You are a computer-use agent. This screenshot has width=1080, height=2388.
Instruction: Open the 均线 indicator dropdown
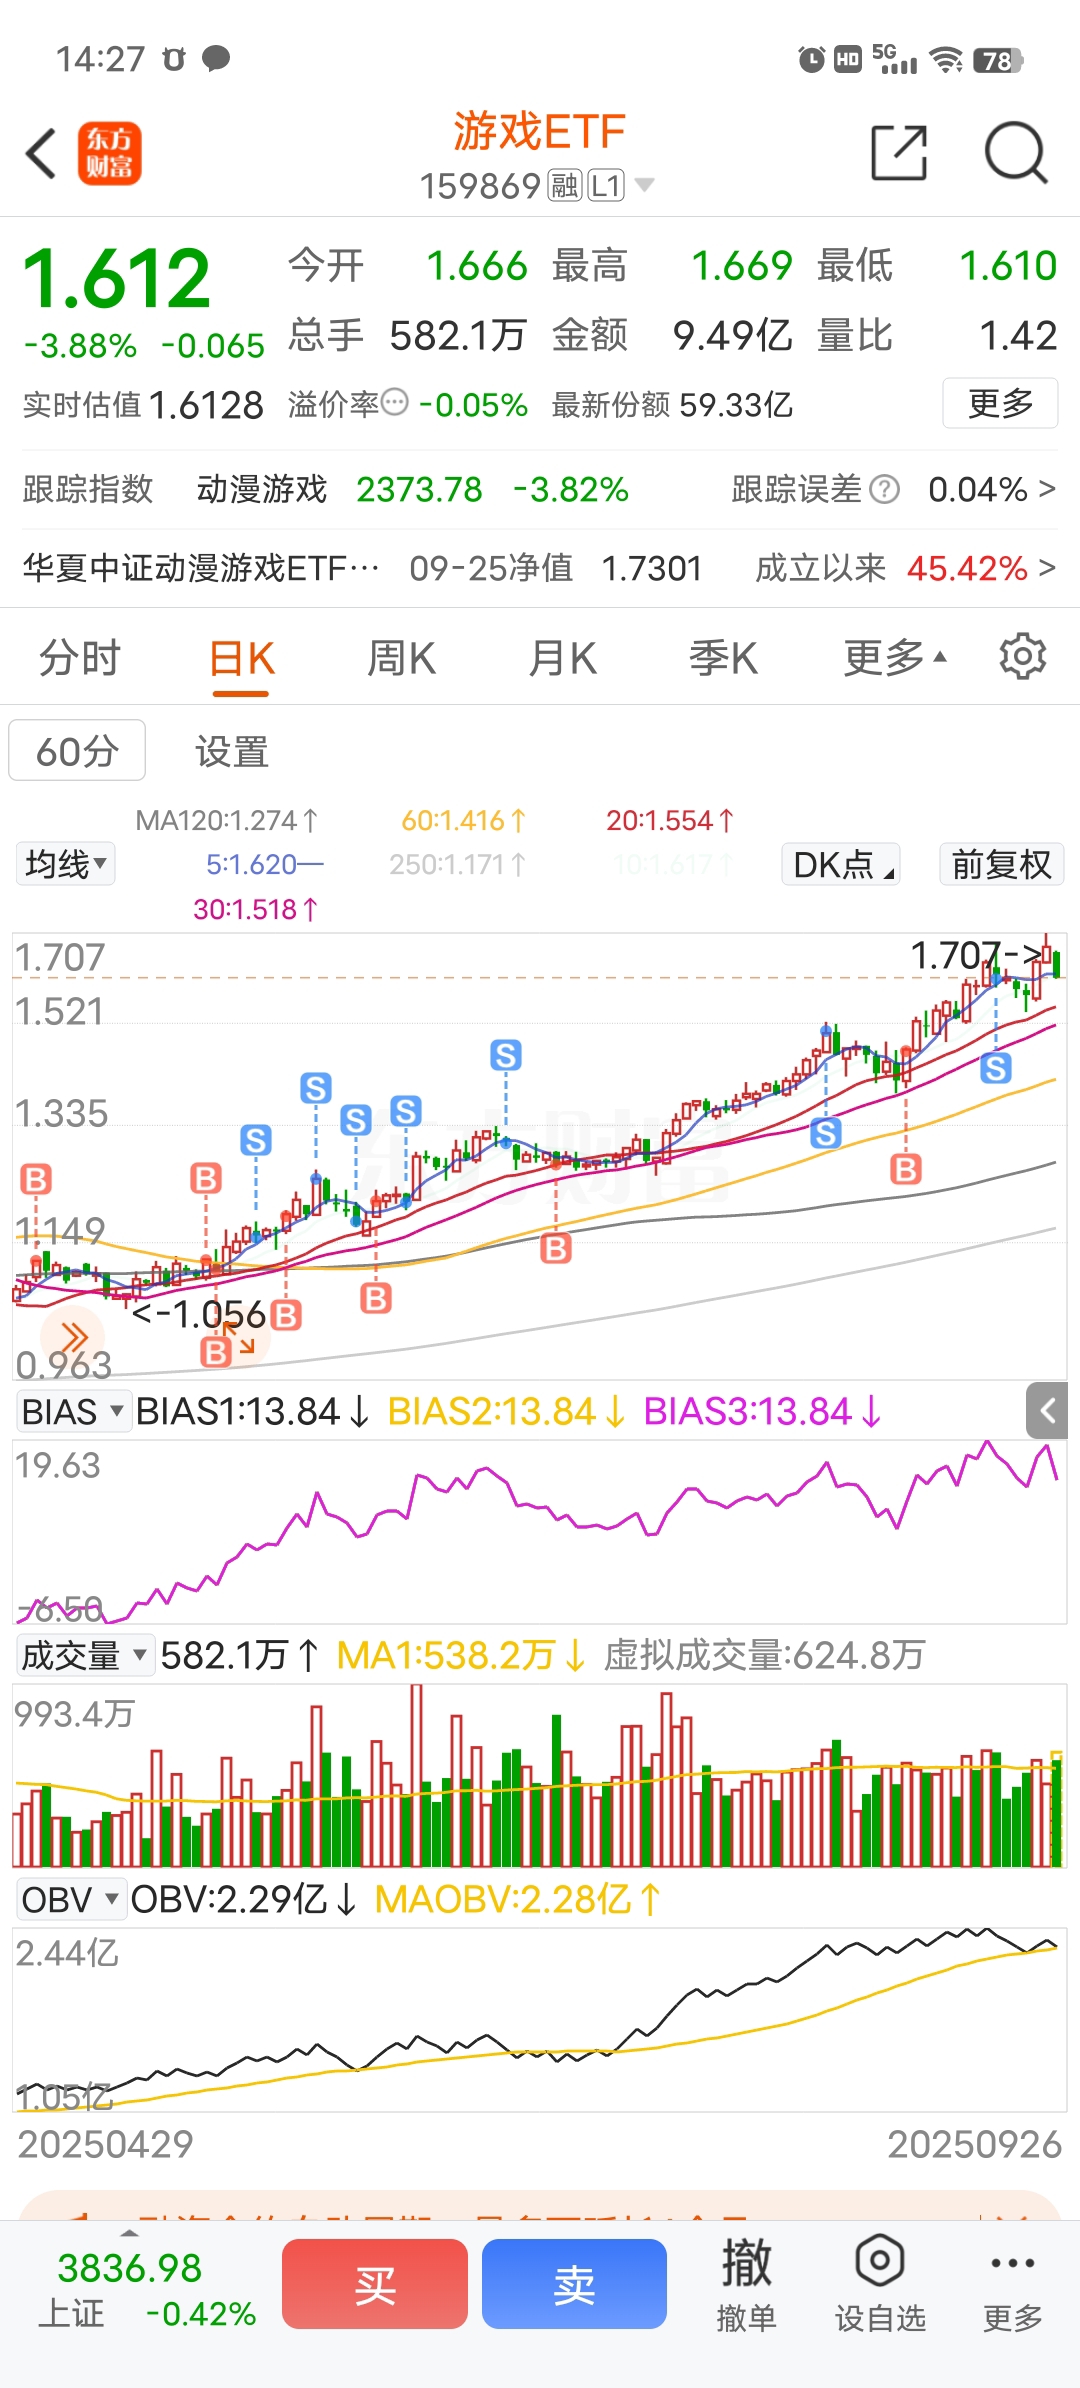click(65, 863)
